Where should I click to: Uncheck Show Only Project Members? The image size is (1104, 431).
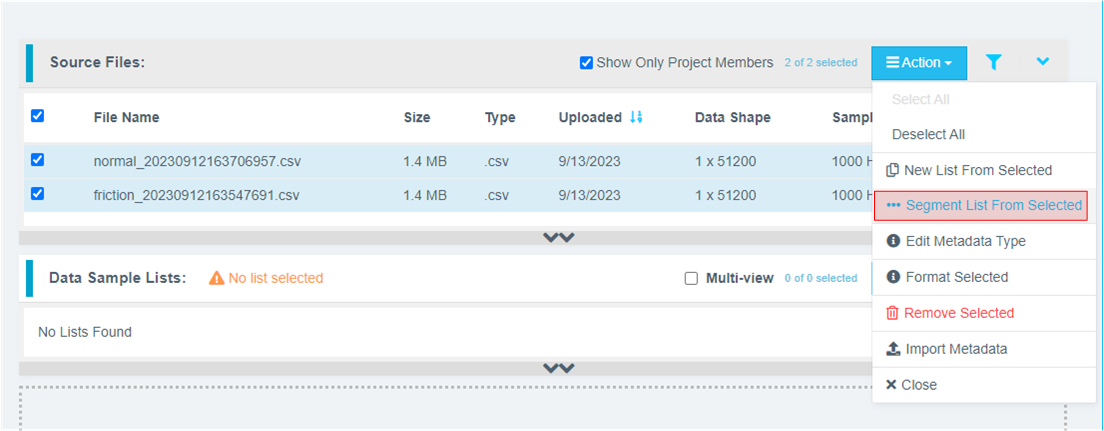(x=586, y=63)
